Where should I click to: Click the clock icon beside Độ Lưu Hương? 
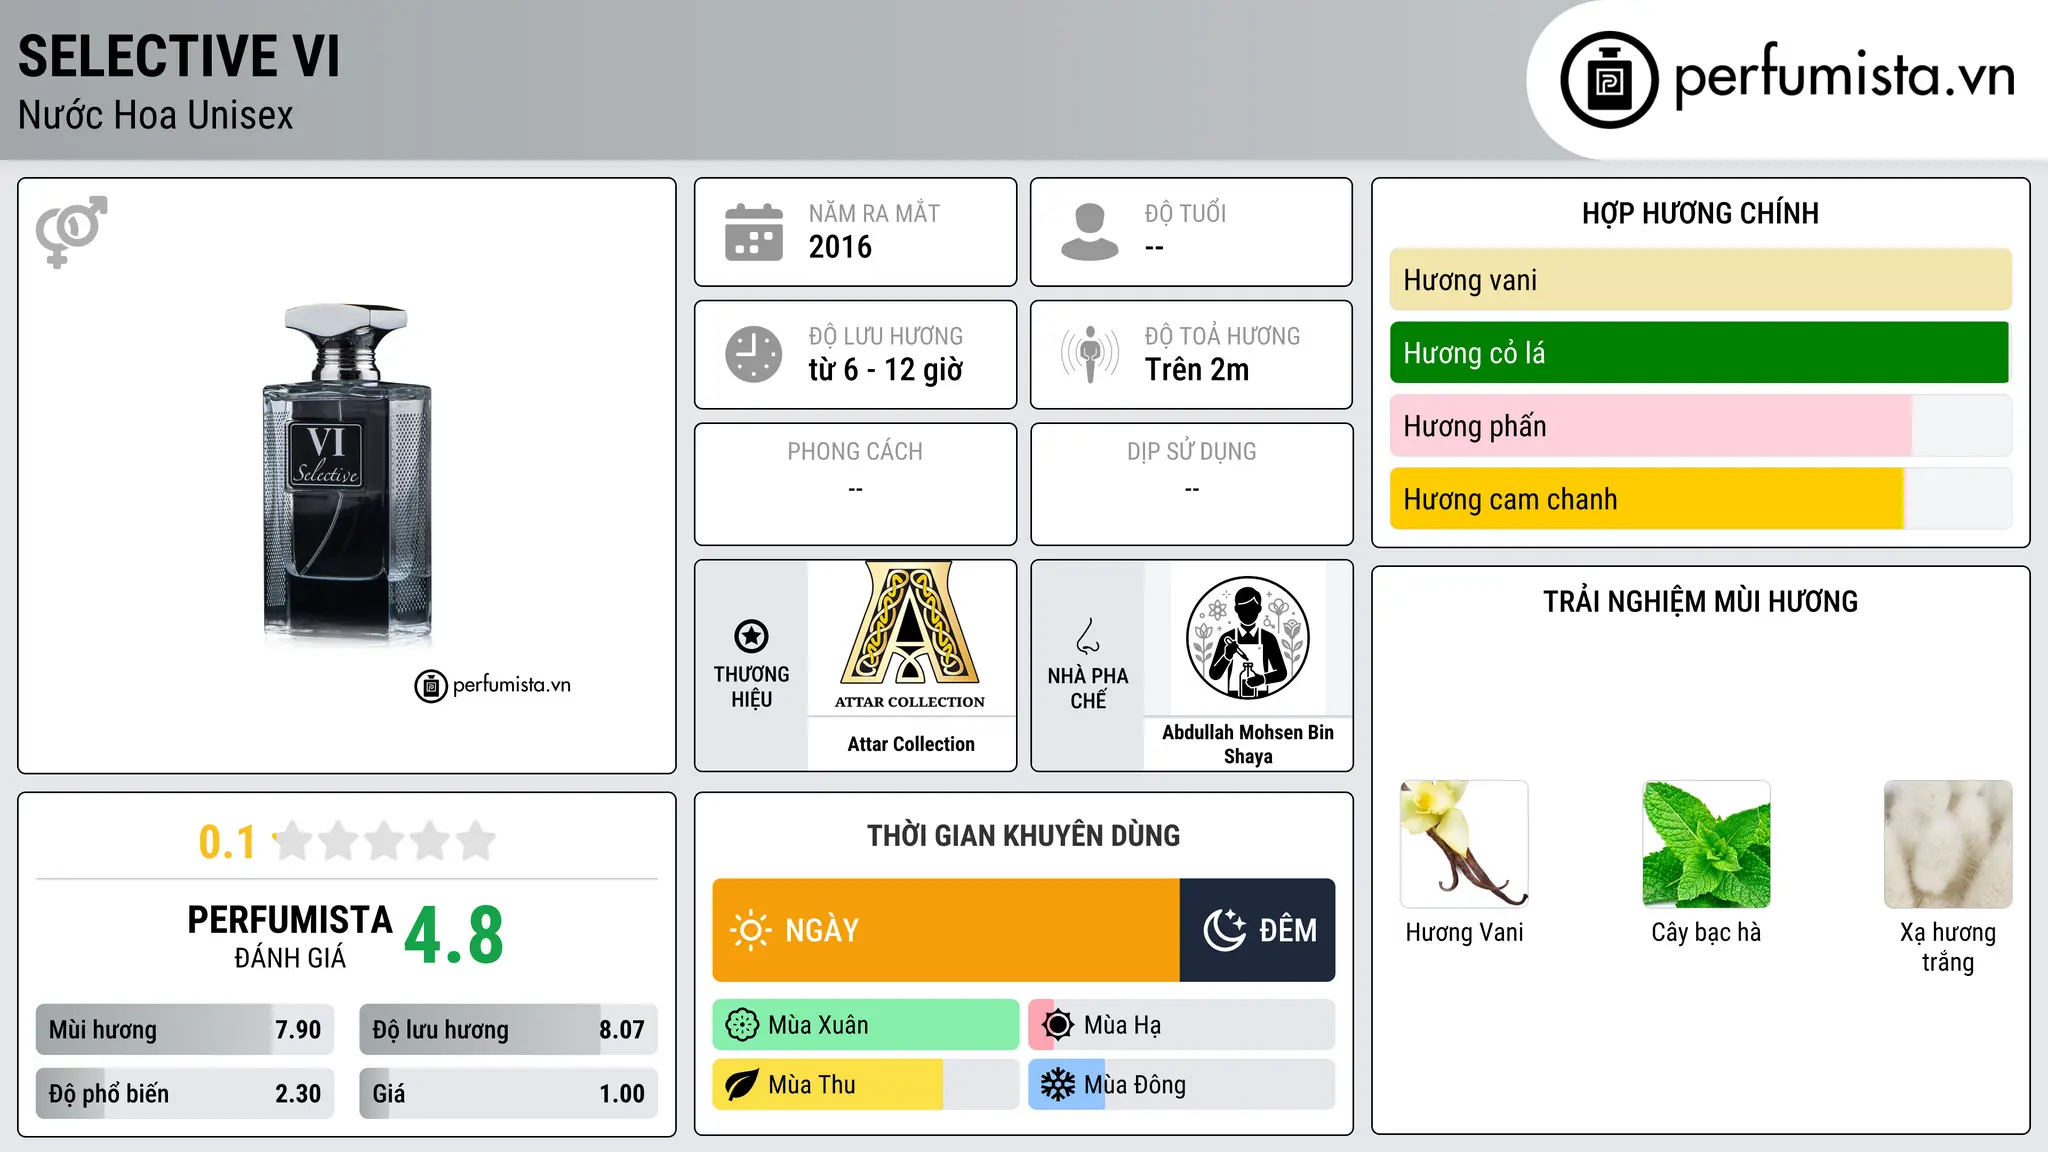tap(754, 354)
